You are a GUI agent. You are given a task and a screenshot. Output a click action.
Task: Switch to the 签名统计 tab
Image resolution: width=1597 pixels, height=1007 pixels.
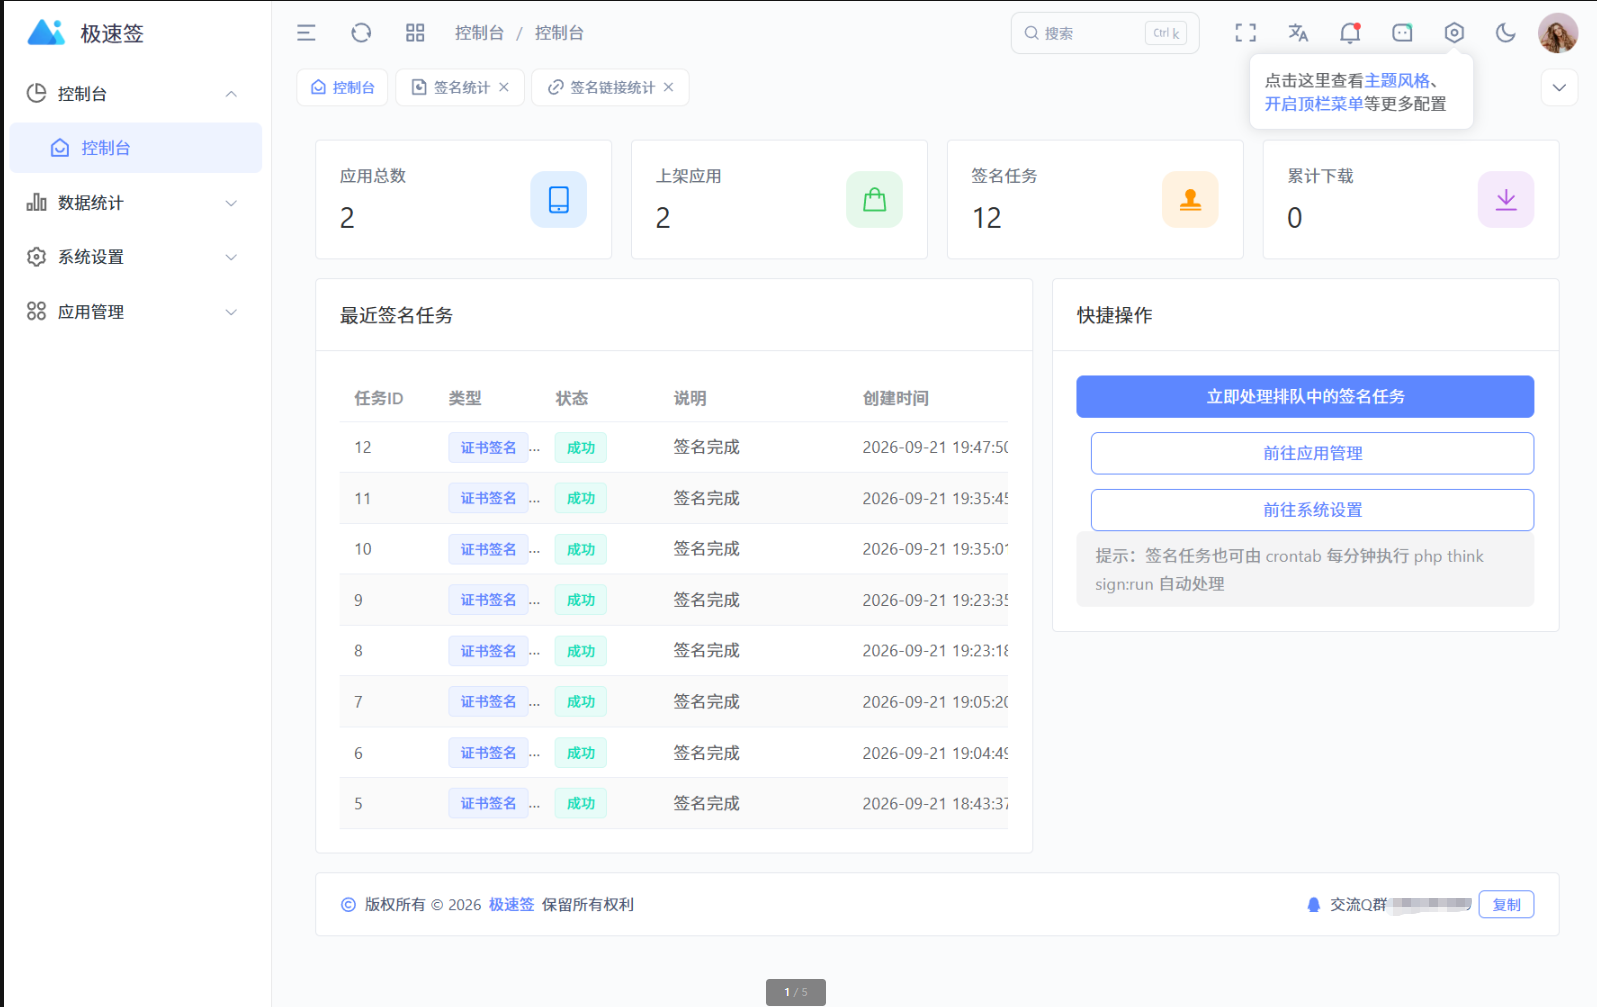tap(460, 87)
